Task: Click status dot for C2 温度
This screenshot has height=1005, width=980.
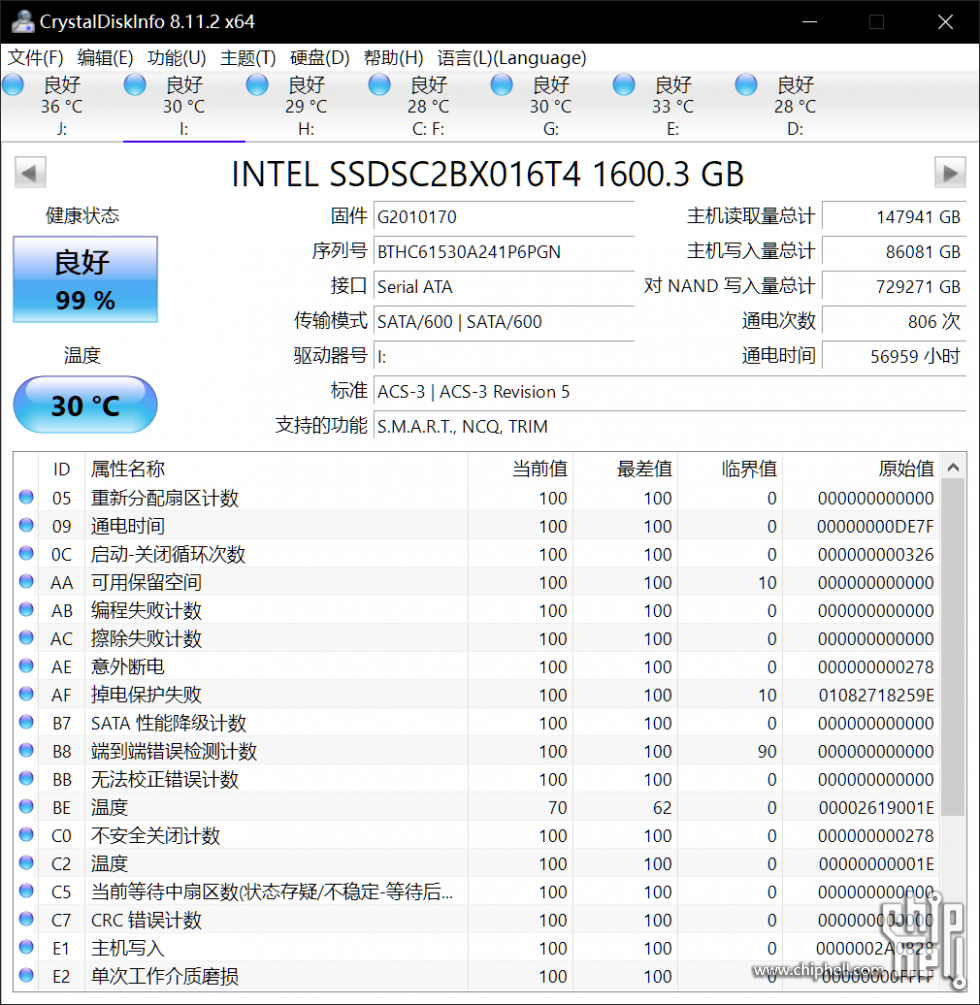Action: [26, 863]
